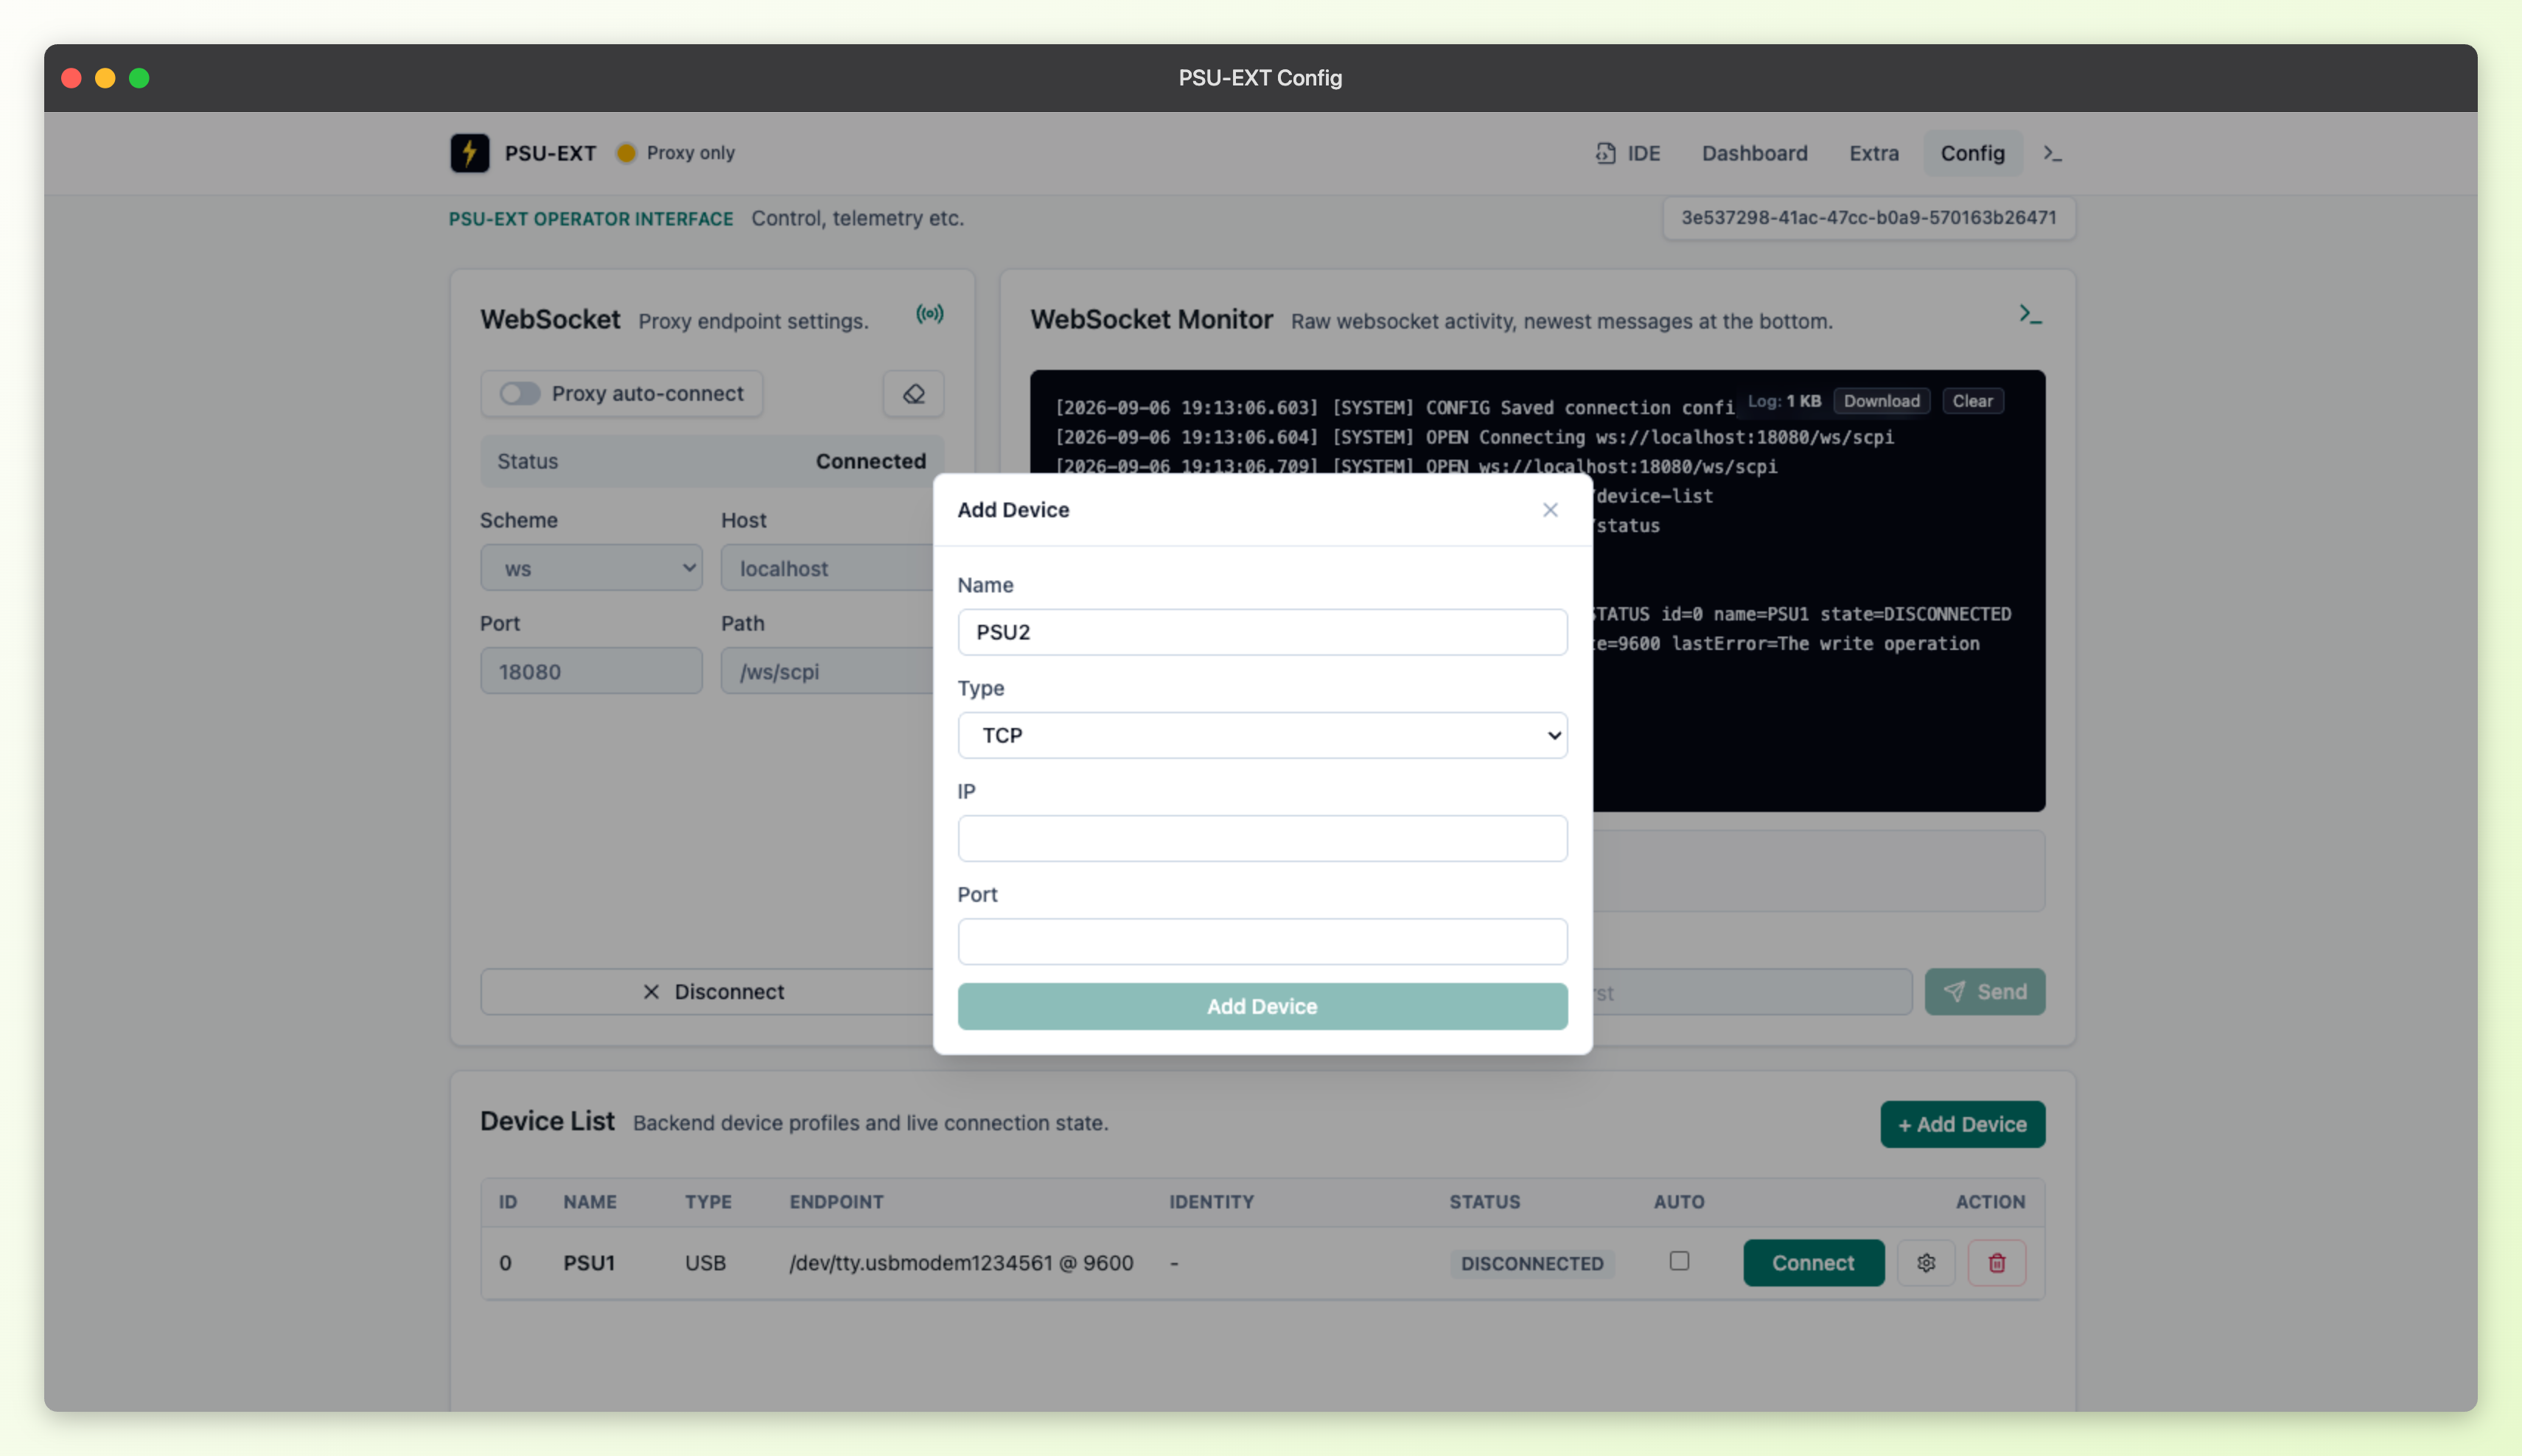Switch to the Dashboard tab
Viewport: 2522px width, 1456px height.
(x=1754, y=153)
